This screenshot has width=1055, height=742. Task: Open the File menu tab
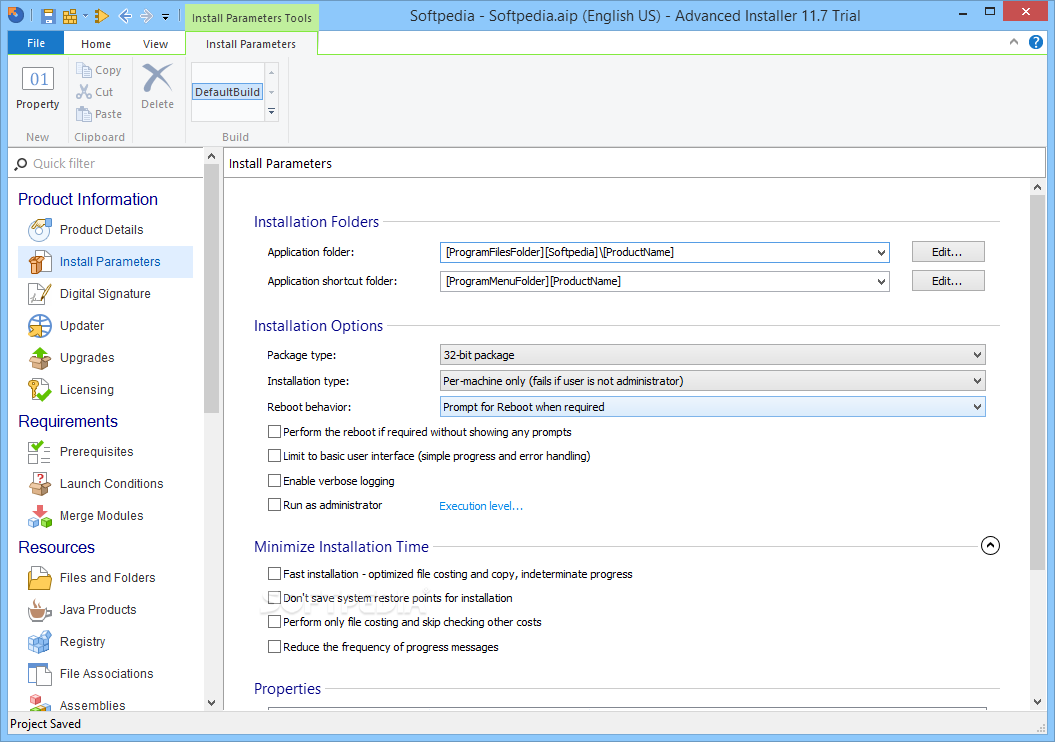(36, 44)
